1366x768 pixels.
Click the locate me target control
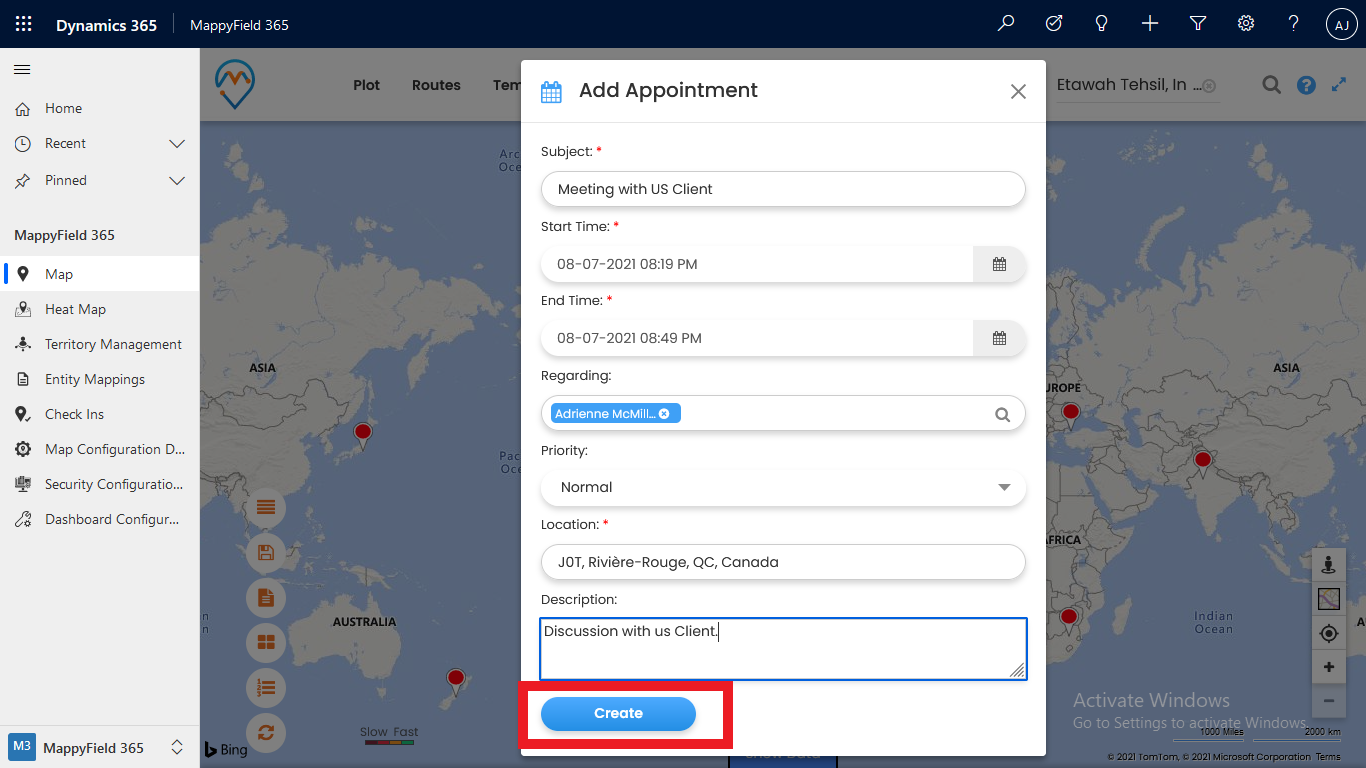pos(1329,633)
